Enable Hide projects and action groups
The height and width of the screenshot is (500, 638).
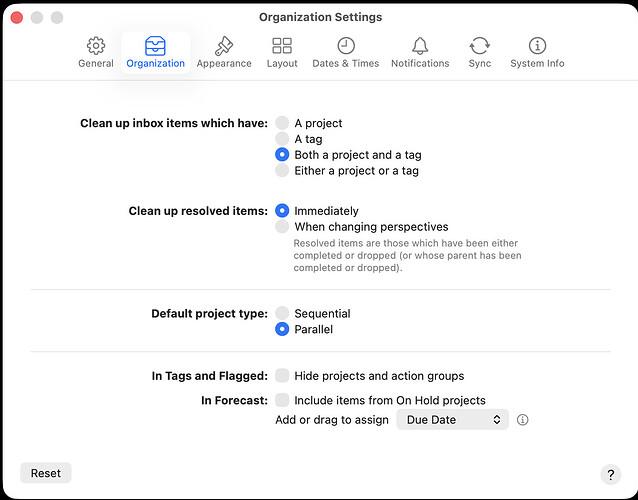283,376
